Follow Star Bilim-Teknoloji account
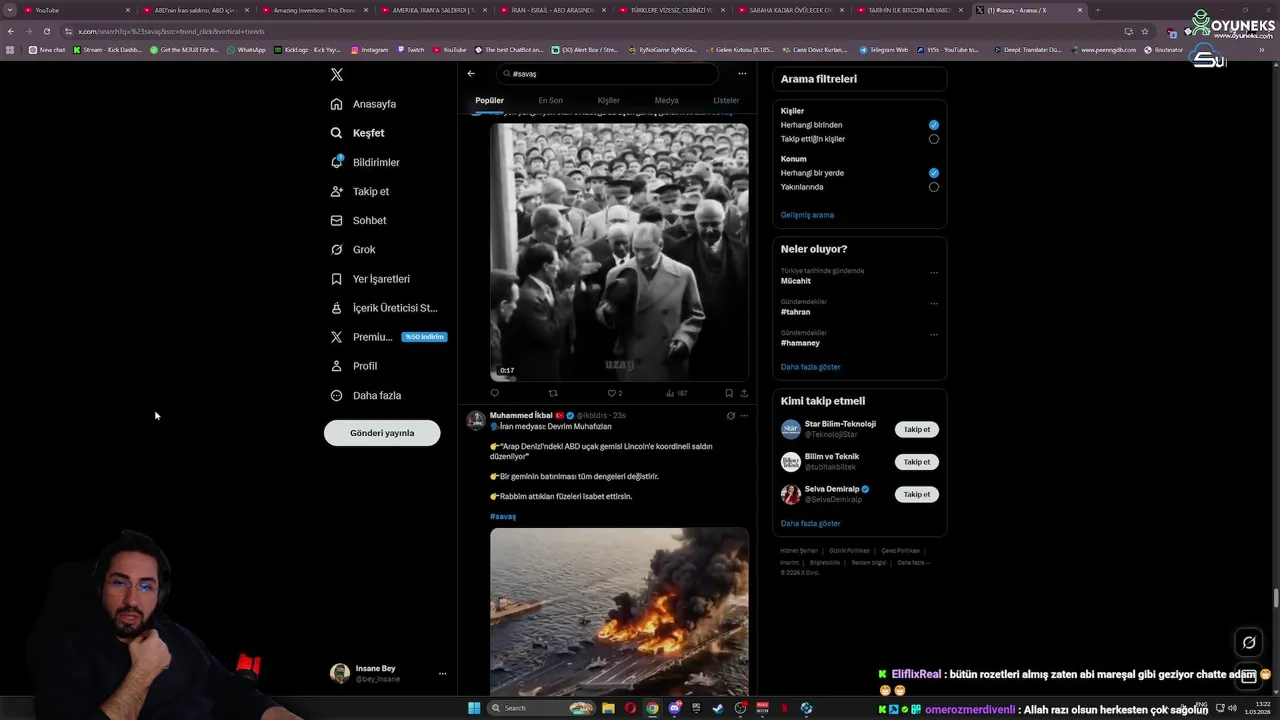The image size is (1280, 720). [916, 429]
